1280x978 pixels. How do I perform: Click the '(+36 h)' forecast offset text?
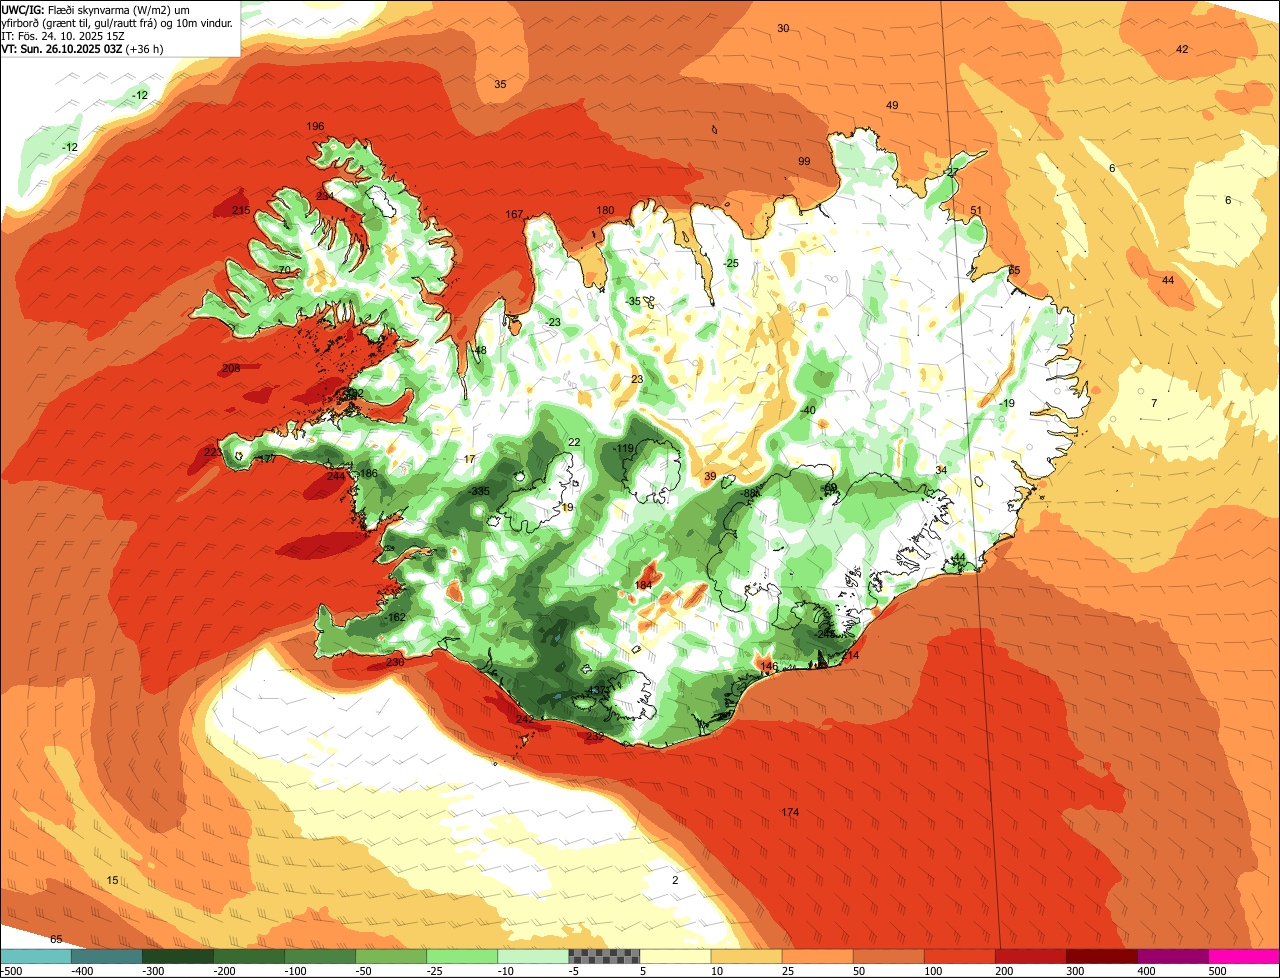(x=145, y=48)
